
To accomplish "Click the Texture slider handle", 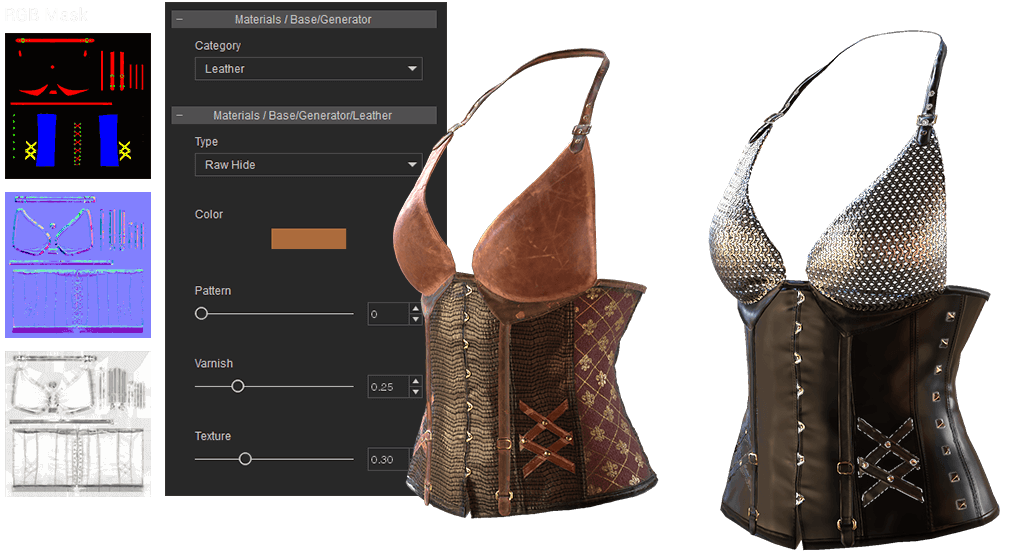I will 245,459.
